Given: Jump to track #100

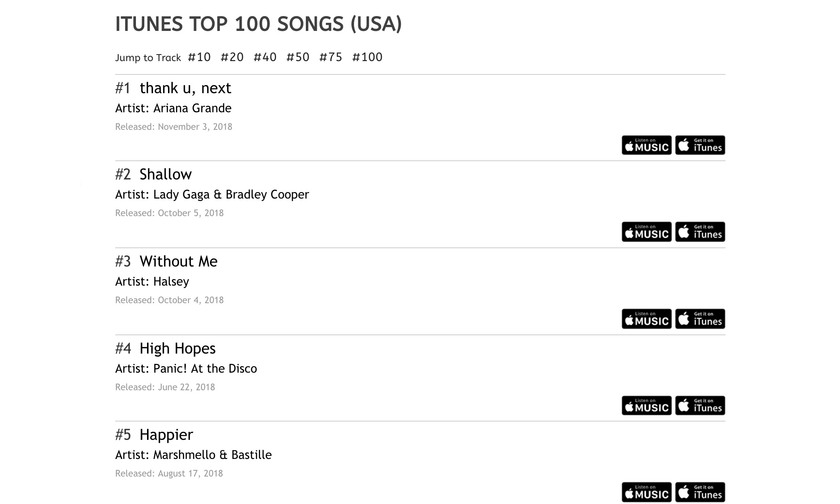Looking at the screenshot, I should pos(367,57).
